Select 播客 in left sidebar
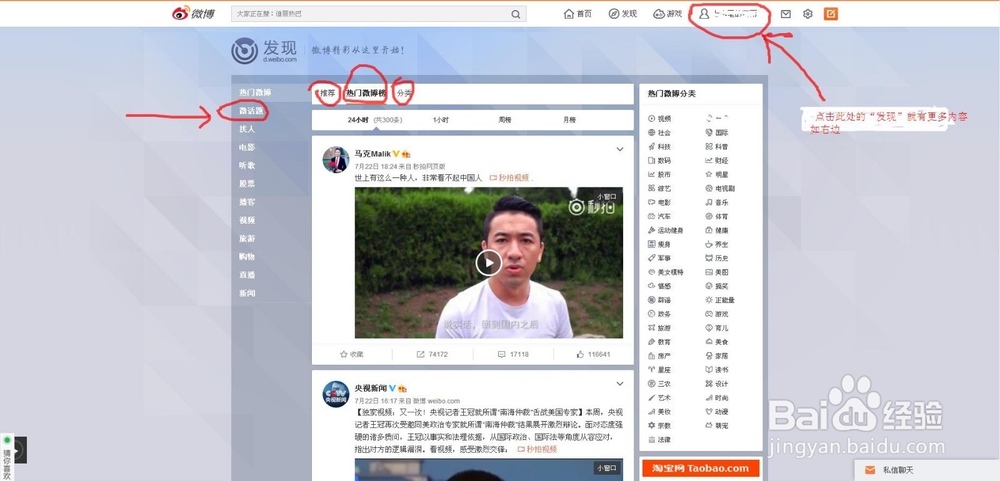Screen dimensions: 1000x481 click(x=247, y=202)
